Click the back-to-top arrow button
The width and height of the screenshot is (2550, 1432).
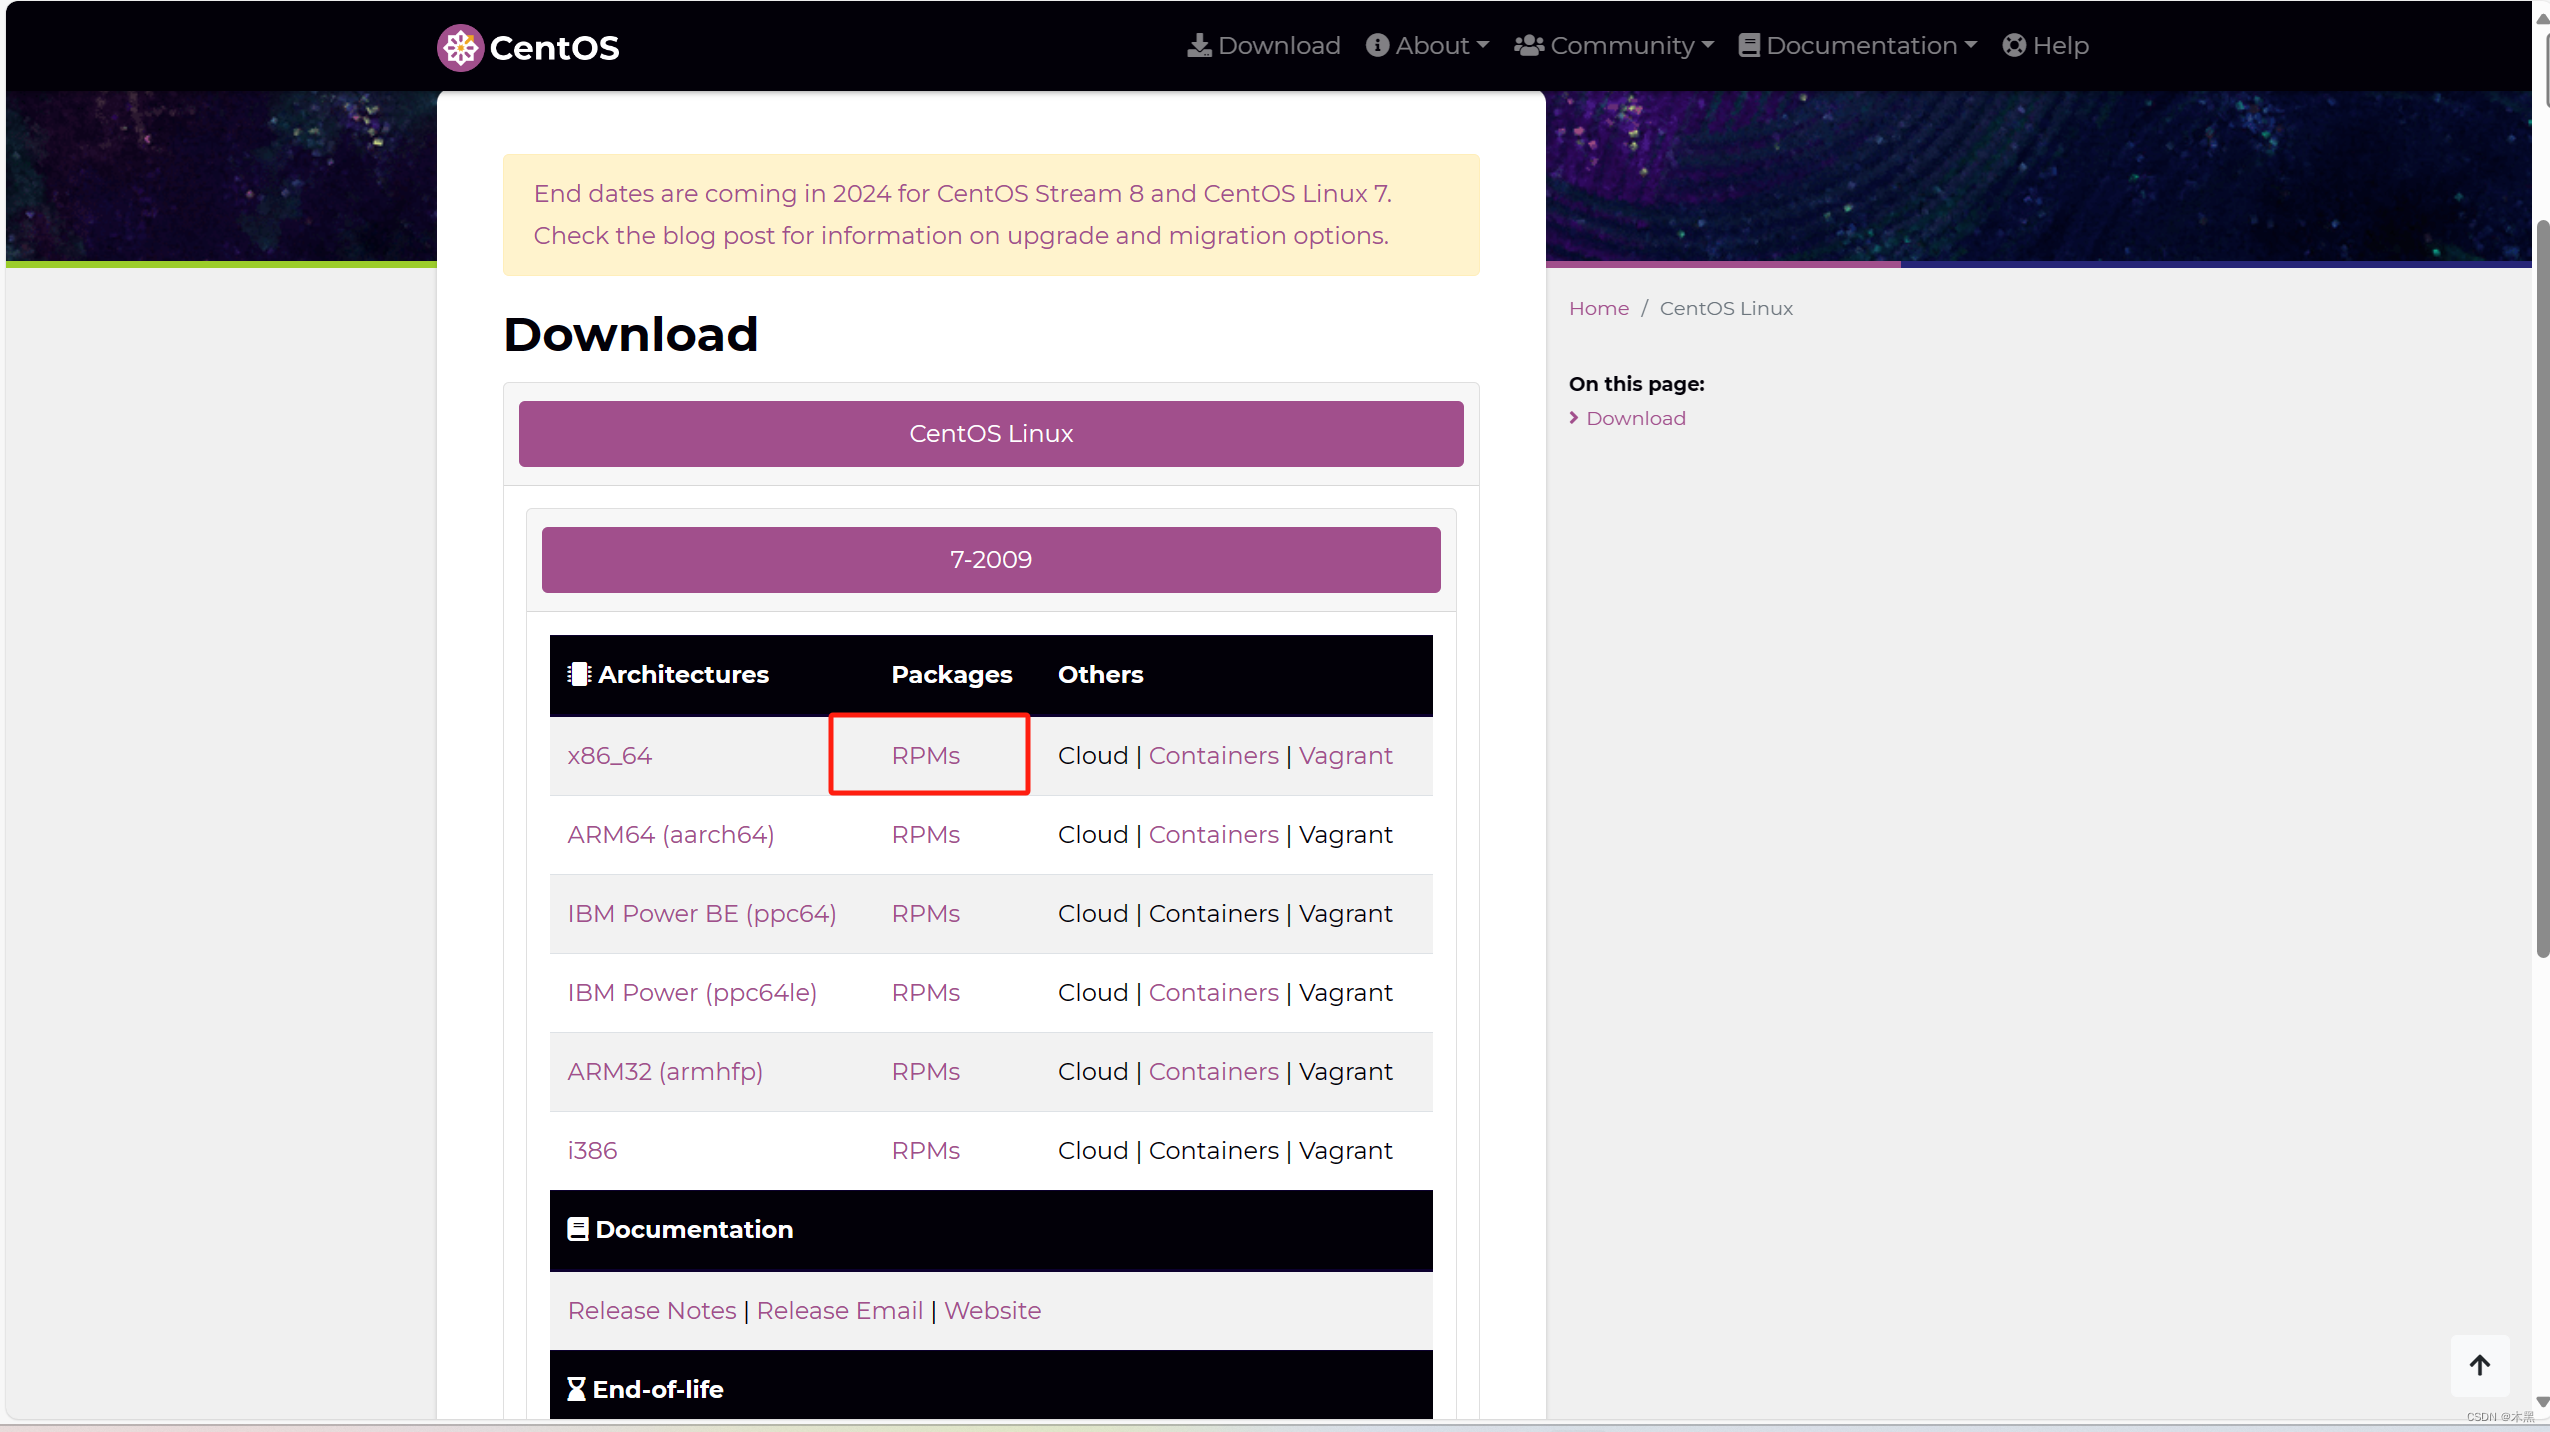[x=2479, y=1365]
